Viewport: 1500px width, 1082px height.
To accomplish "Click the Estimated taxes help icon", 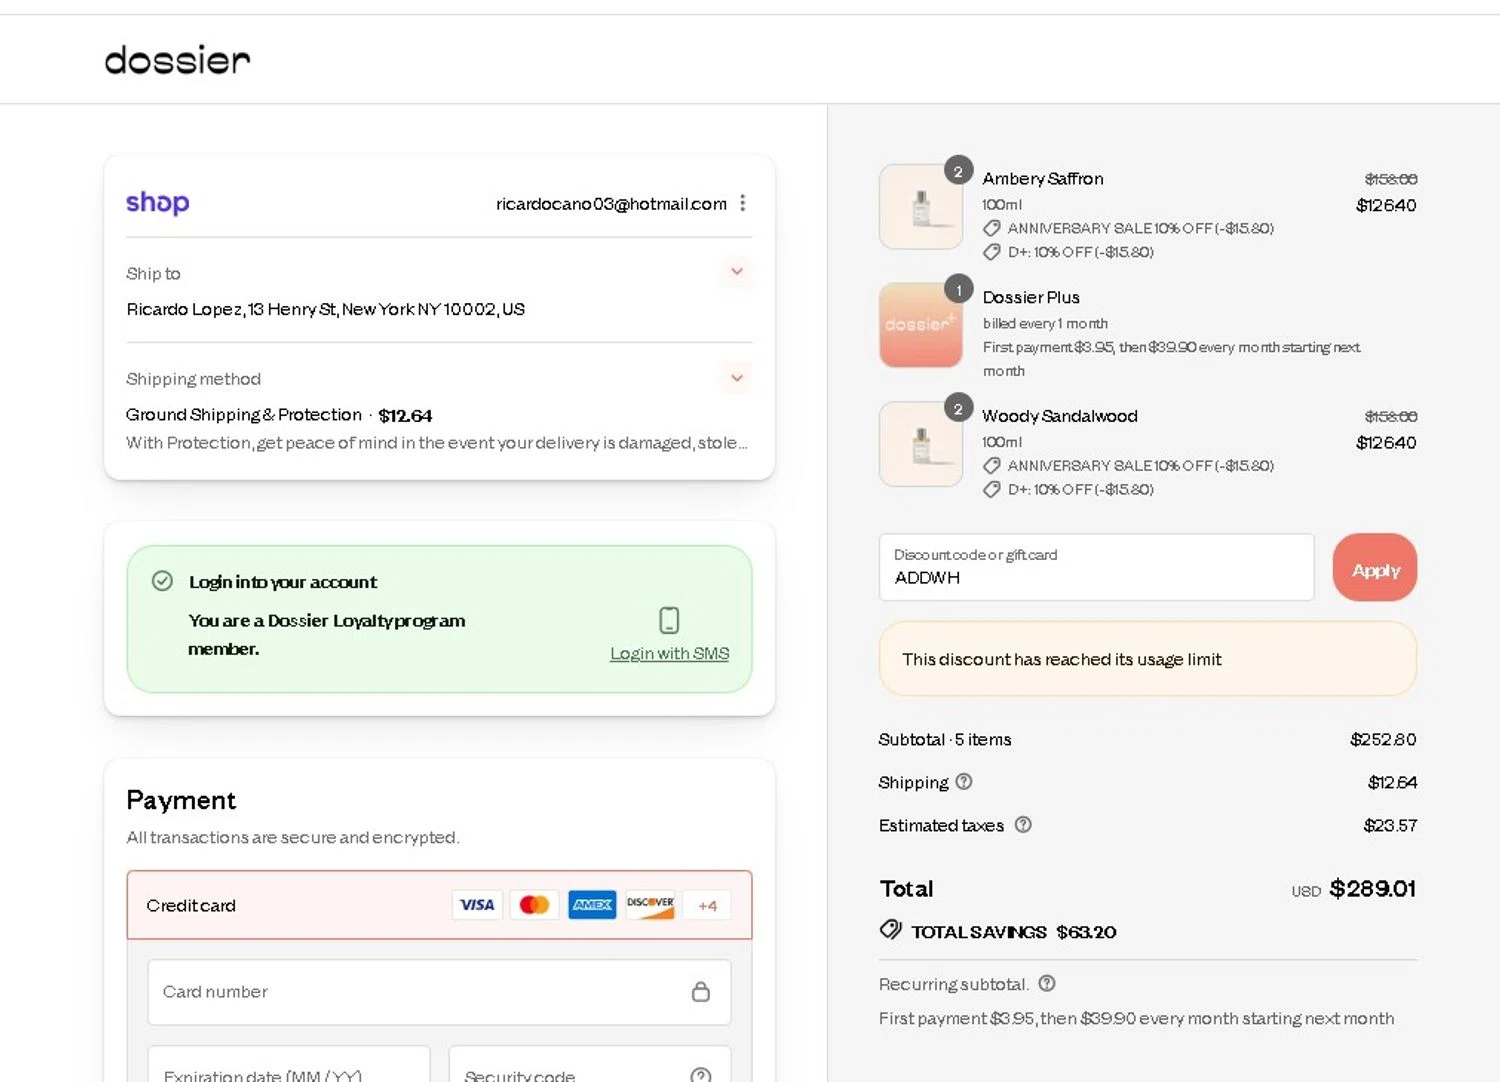I will (1023, 825).
